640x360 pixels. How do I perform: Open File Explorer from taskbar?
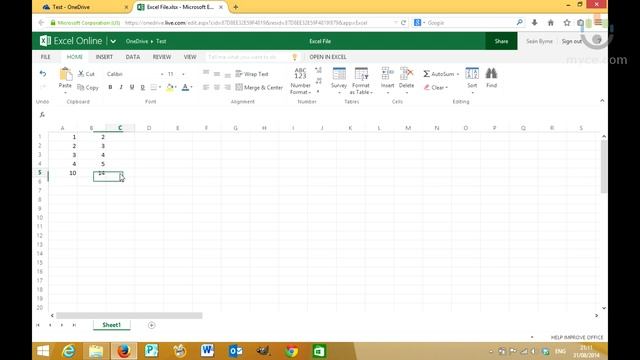tap(96, 351)
